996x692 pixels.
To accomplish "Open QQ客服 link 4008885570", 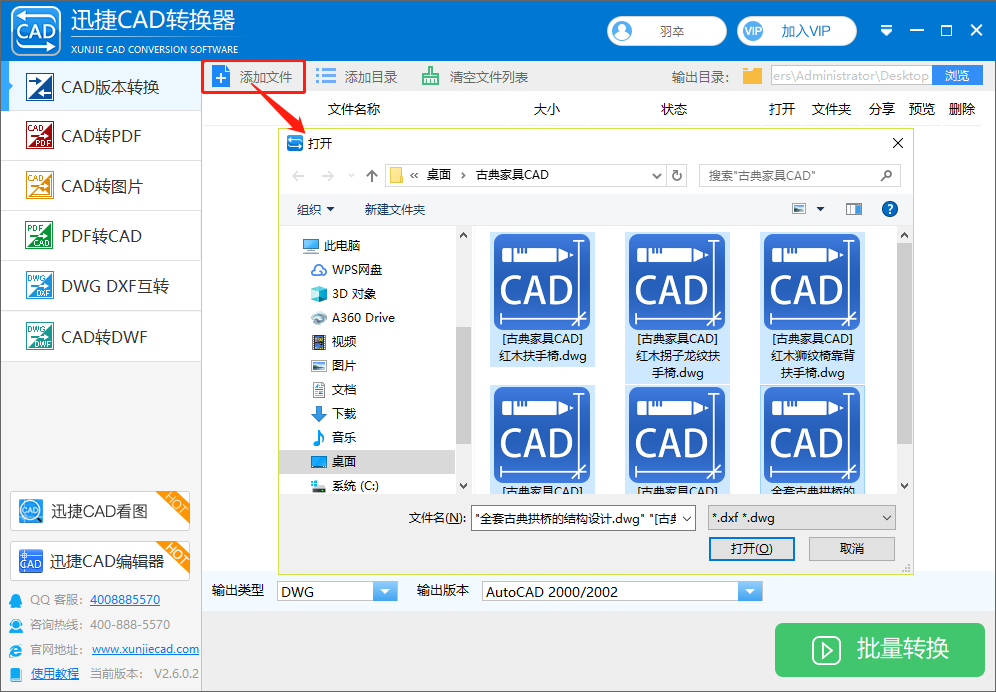I will 125,599.
